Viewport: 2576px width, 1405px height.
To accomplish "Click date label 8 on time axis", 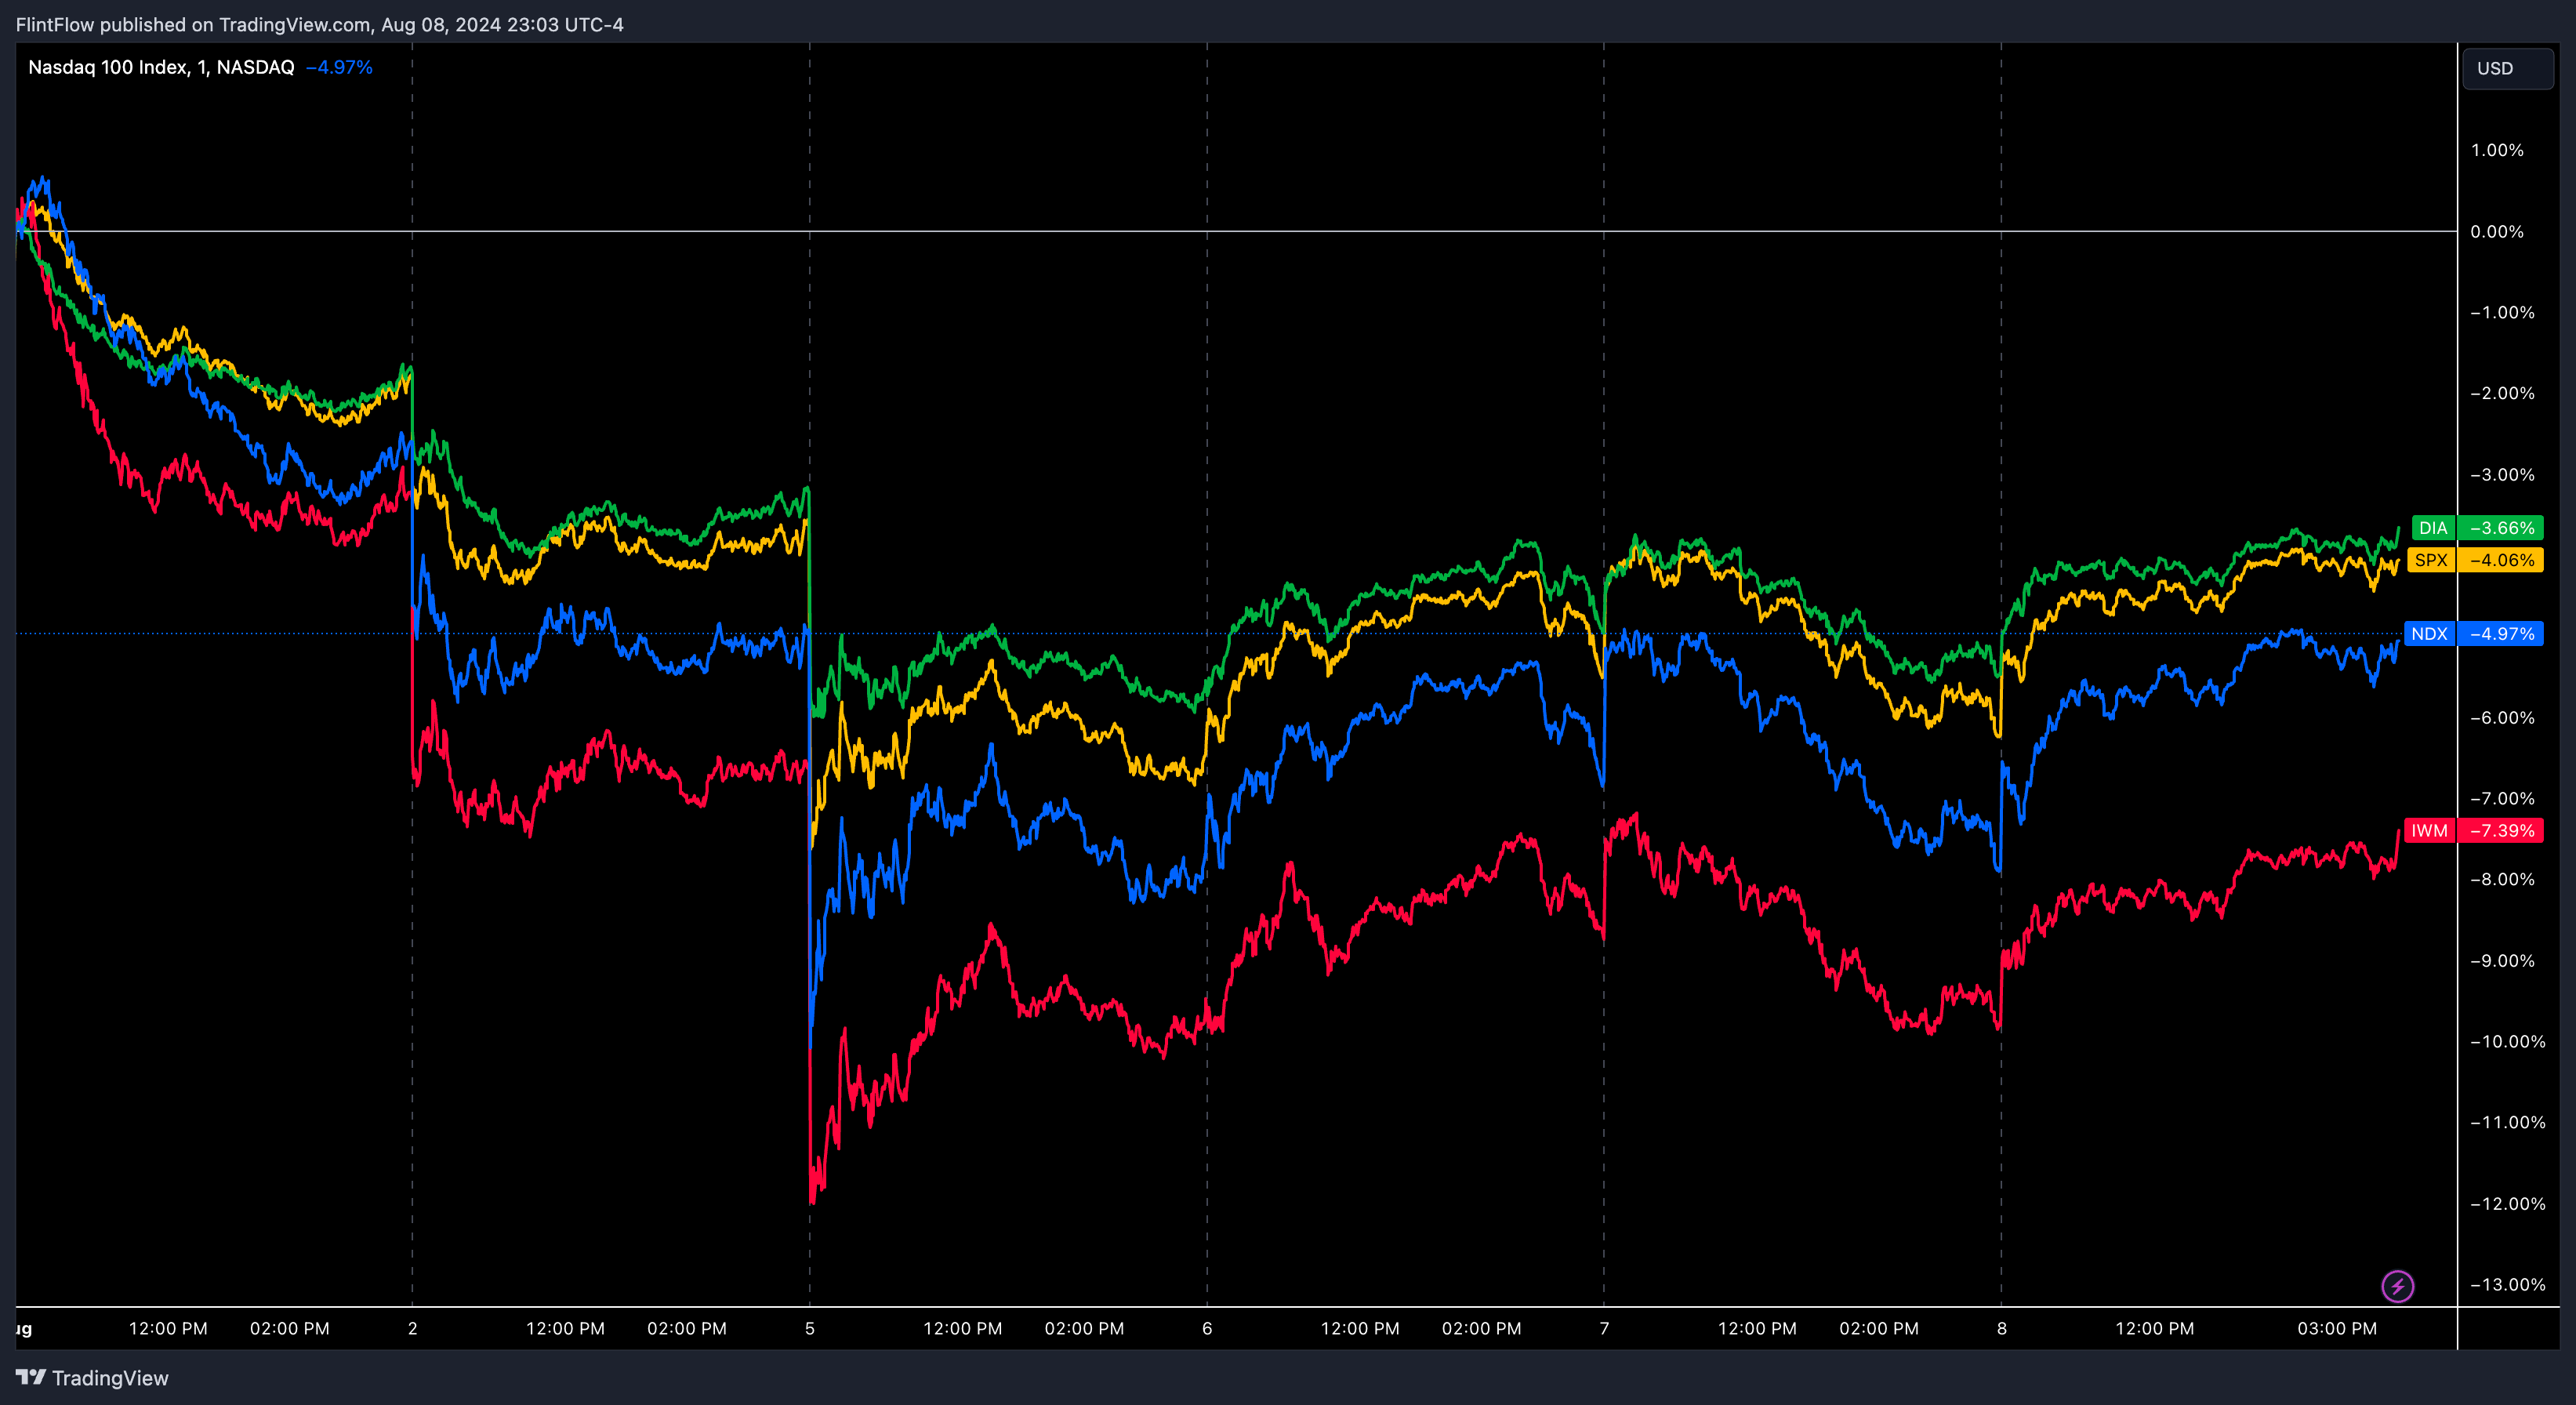I will (x=2002, y=1328).
